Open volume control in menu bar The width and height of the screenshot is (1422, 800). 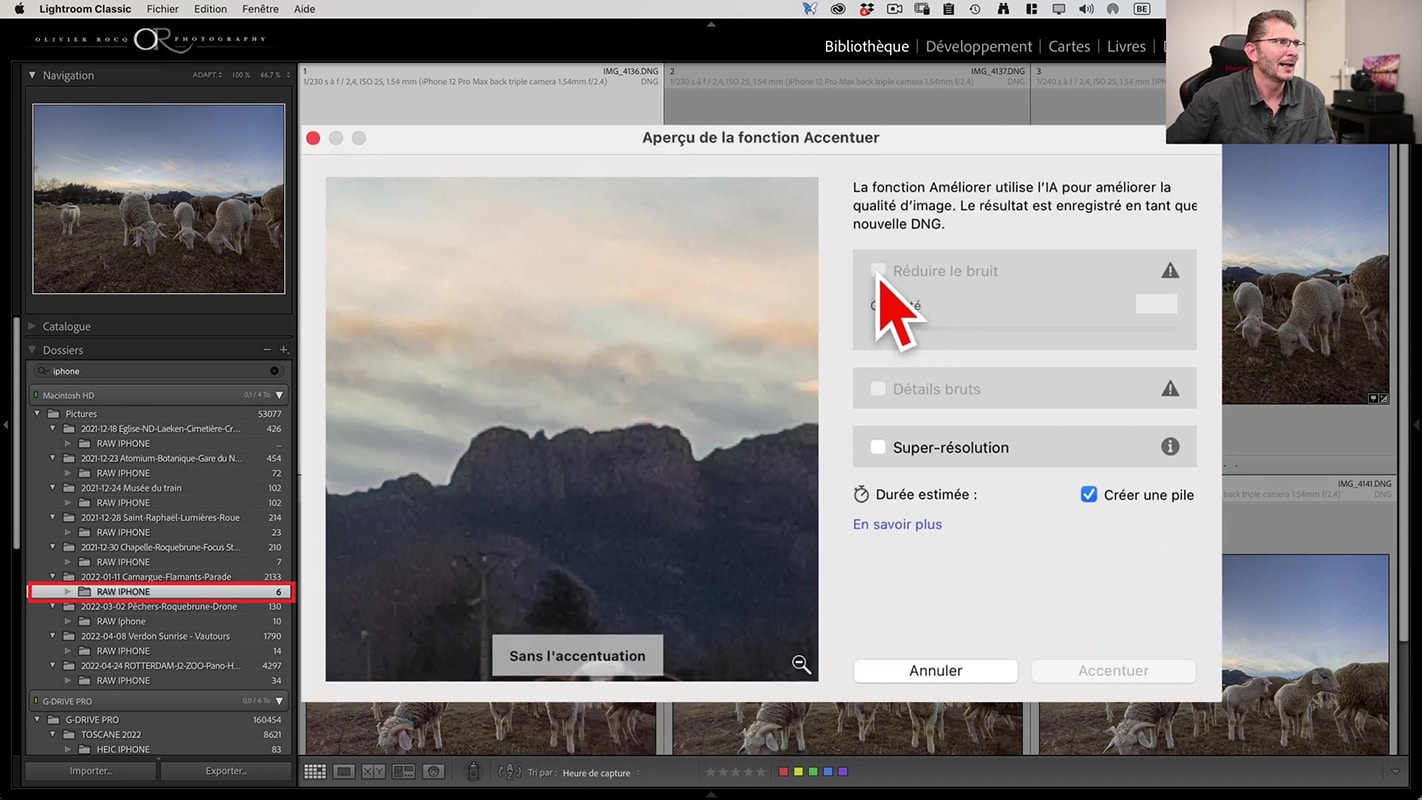1086,9
